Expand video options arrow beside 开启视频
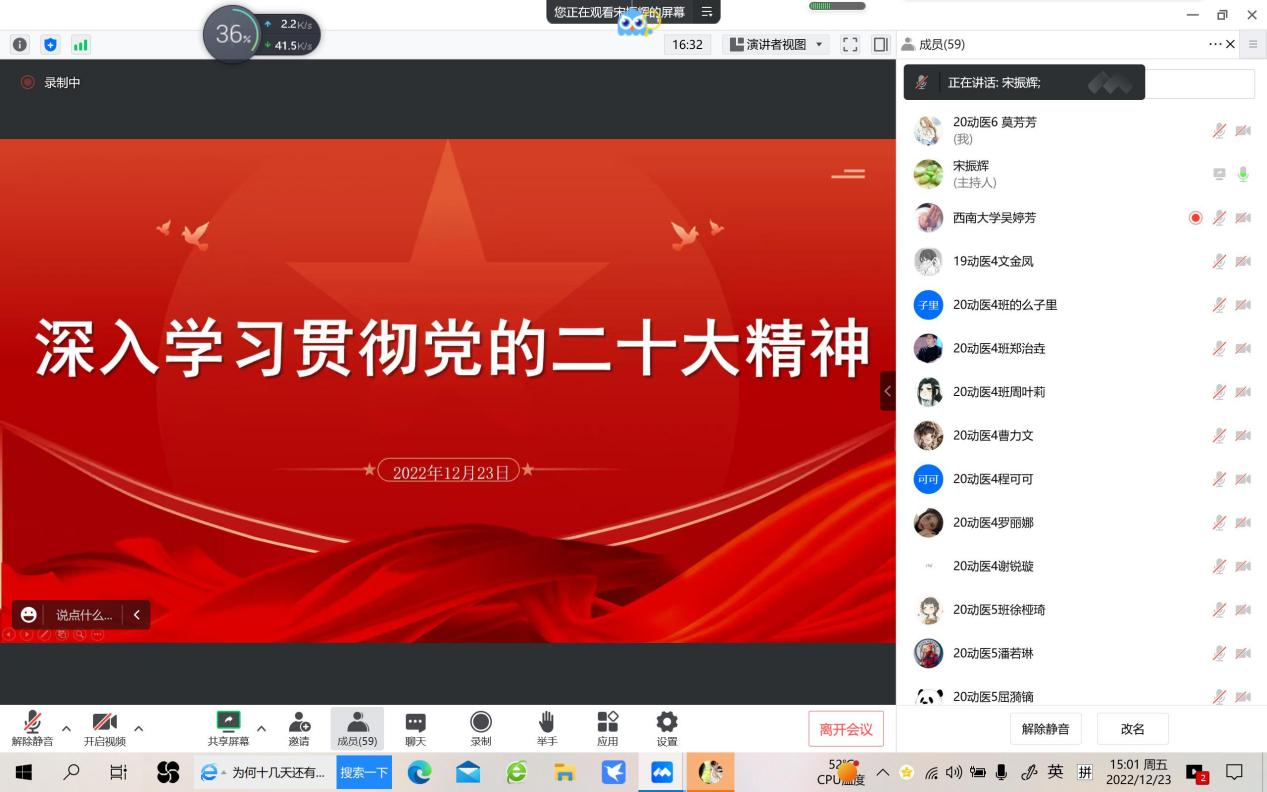This screenshot has height=792, width=1267. point(138,728)
